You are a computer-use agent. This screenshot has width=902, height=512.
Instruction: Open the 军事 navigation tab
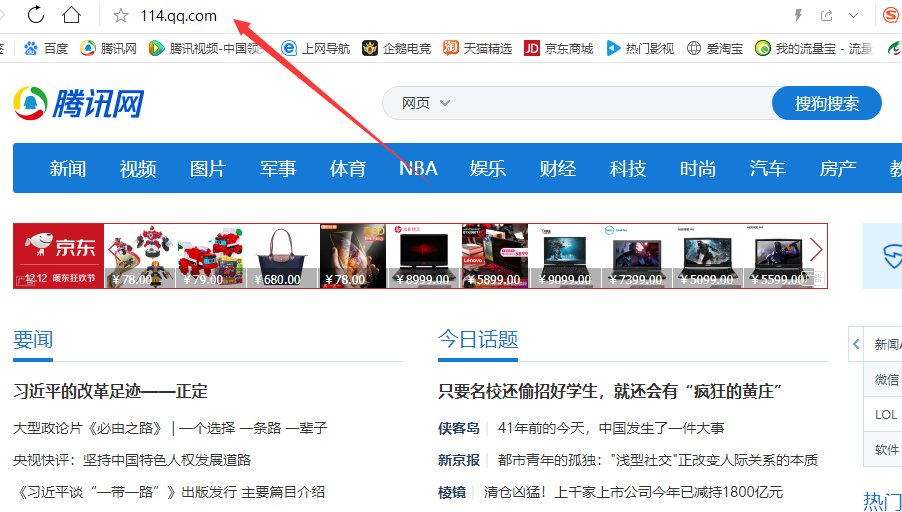tap(278, 169)
